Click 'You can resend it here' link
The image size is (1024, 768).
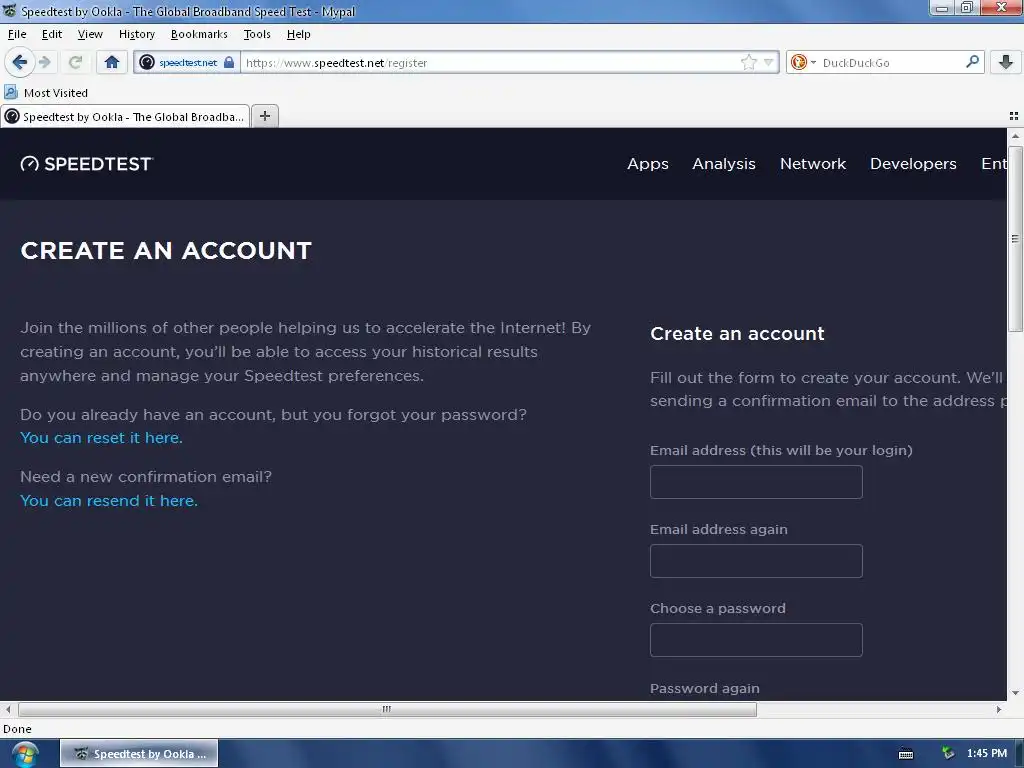point(108,500)
